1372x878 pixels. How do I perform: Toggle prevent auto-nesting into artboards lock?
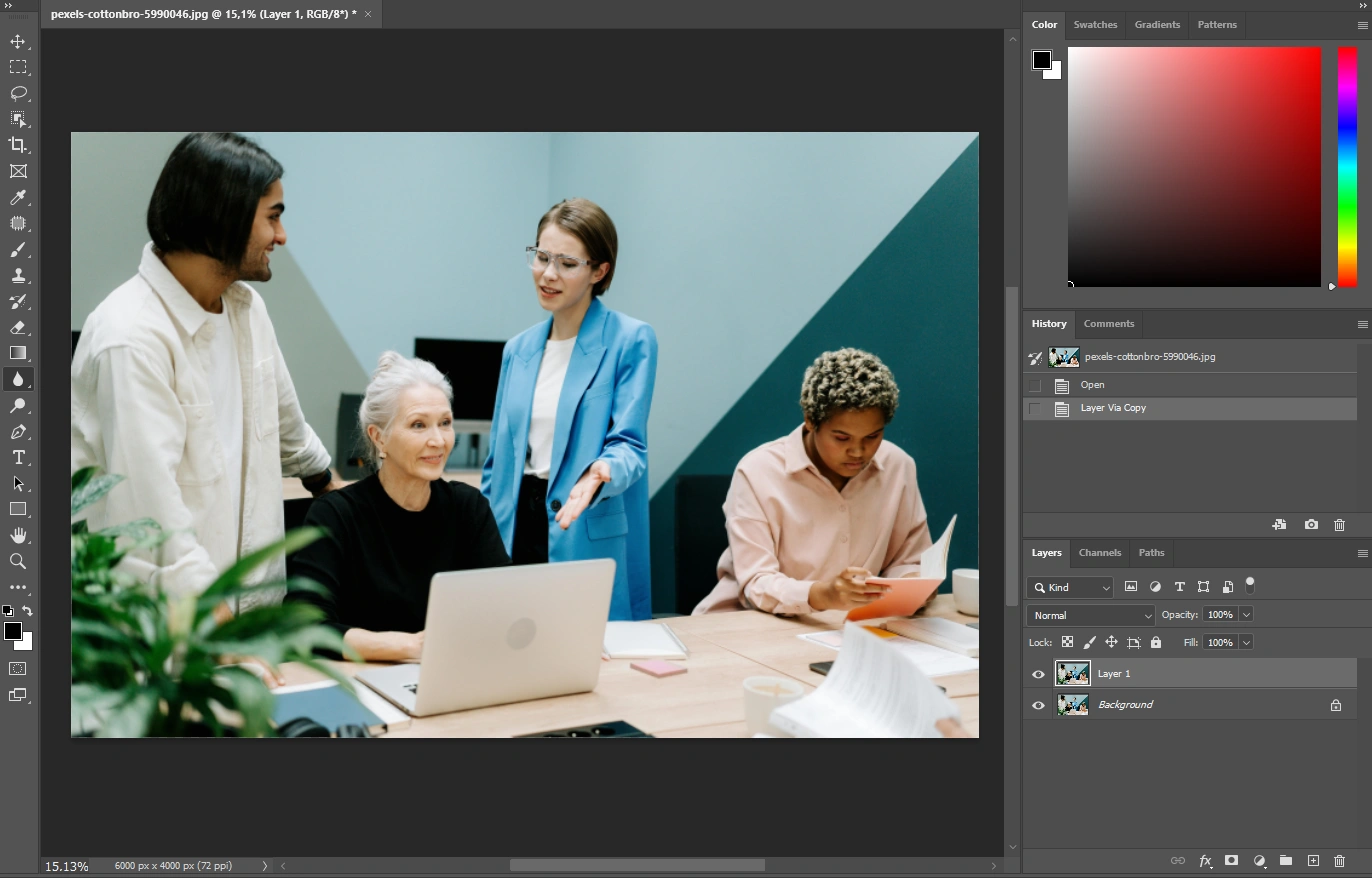[1134, 642]
